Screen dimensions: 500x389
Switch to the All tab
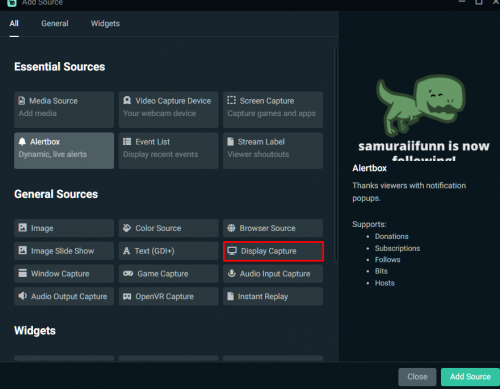(x=14, y=23)
